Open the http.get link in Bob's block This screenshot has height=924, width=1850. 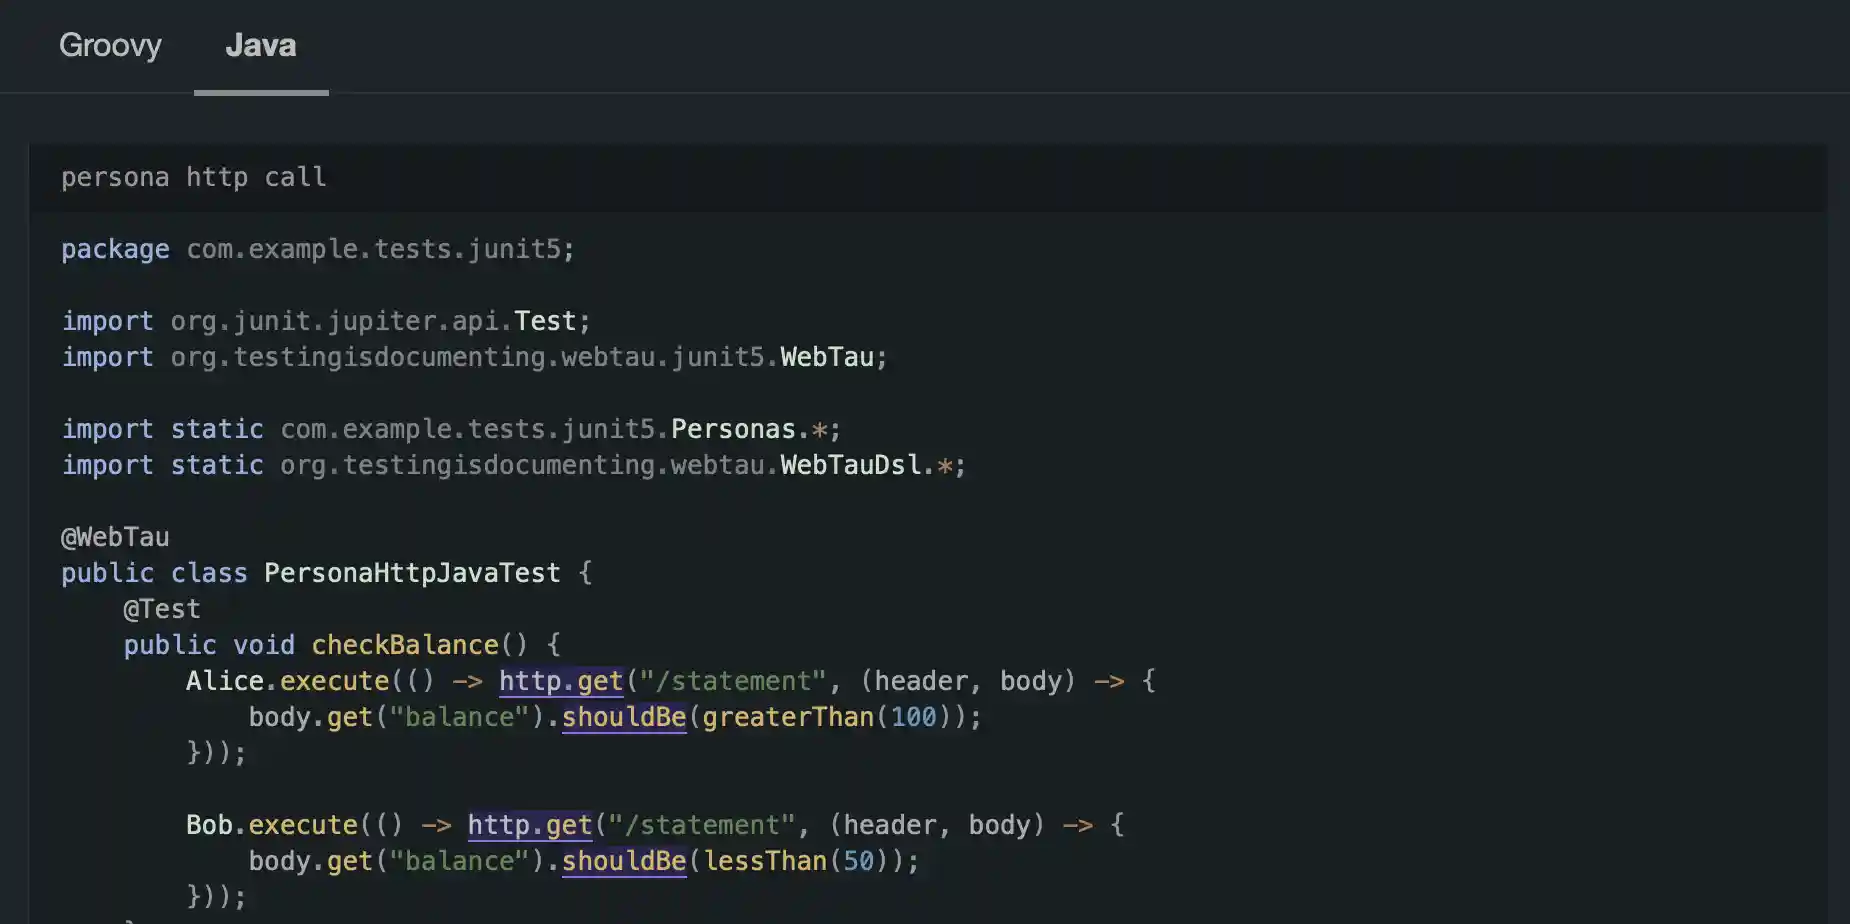[529, 824]
